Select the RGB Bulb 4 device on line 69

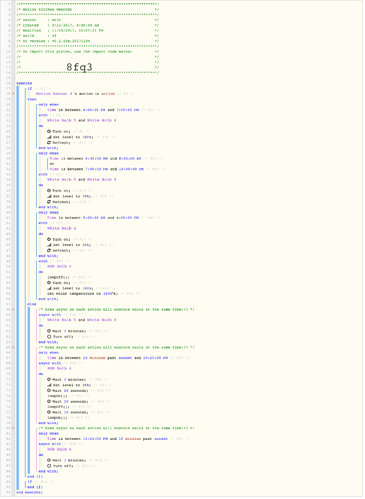[x=59, y=368]
